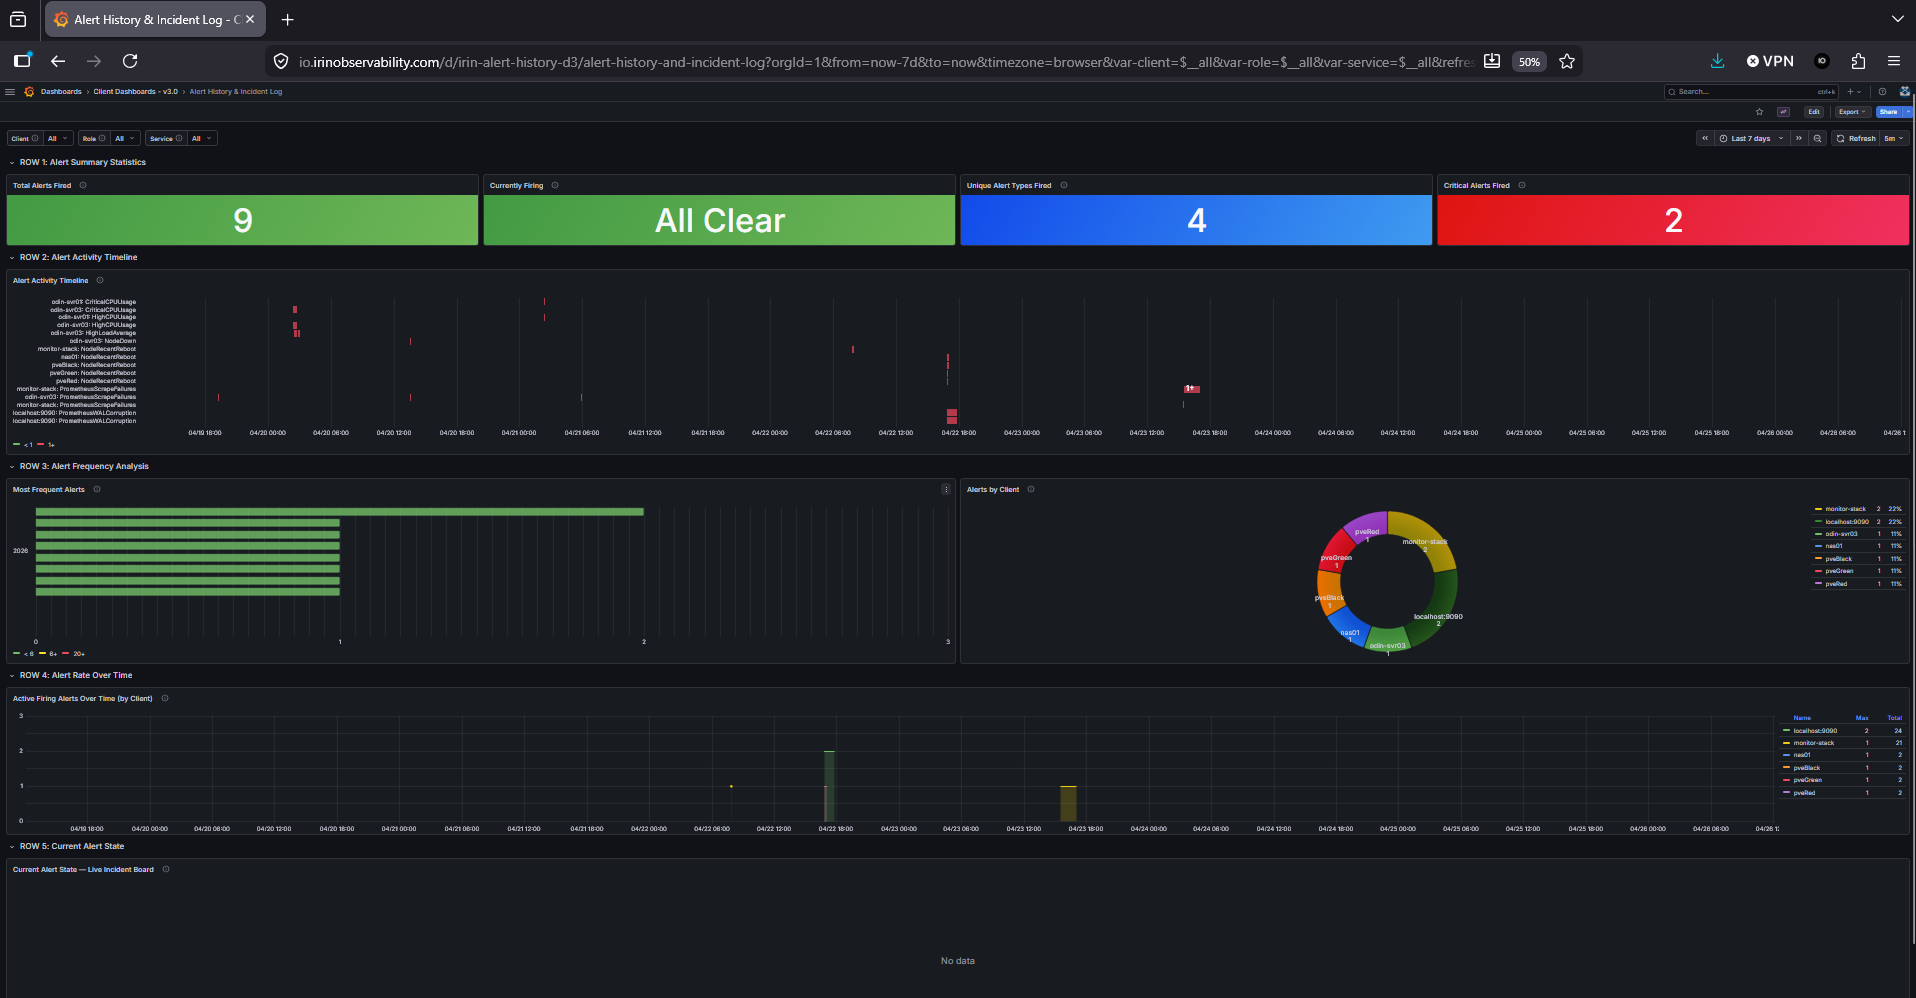
Task: Click info icon beside Service variable
Action: click(179, 138)
